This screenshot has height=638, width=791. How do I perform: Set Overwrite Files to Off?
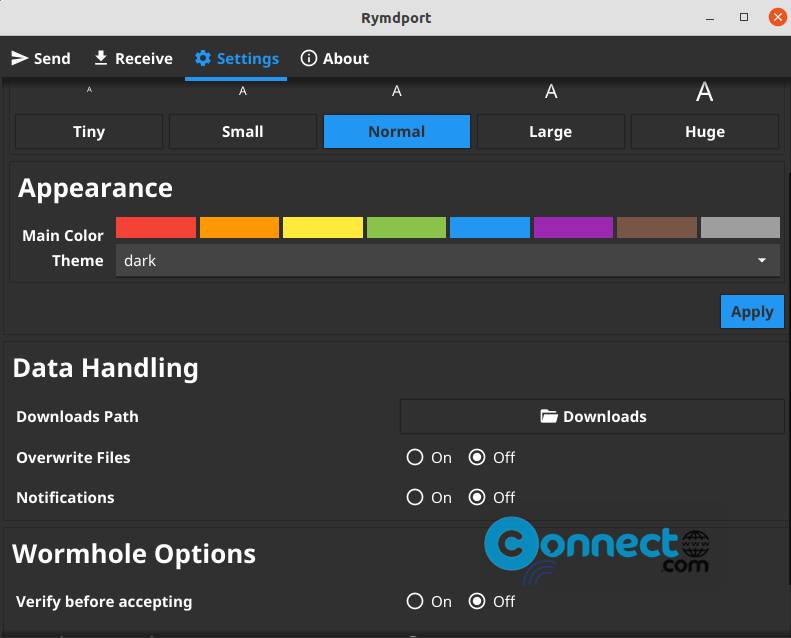click(x=477, y=457)
